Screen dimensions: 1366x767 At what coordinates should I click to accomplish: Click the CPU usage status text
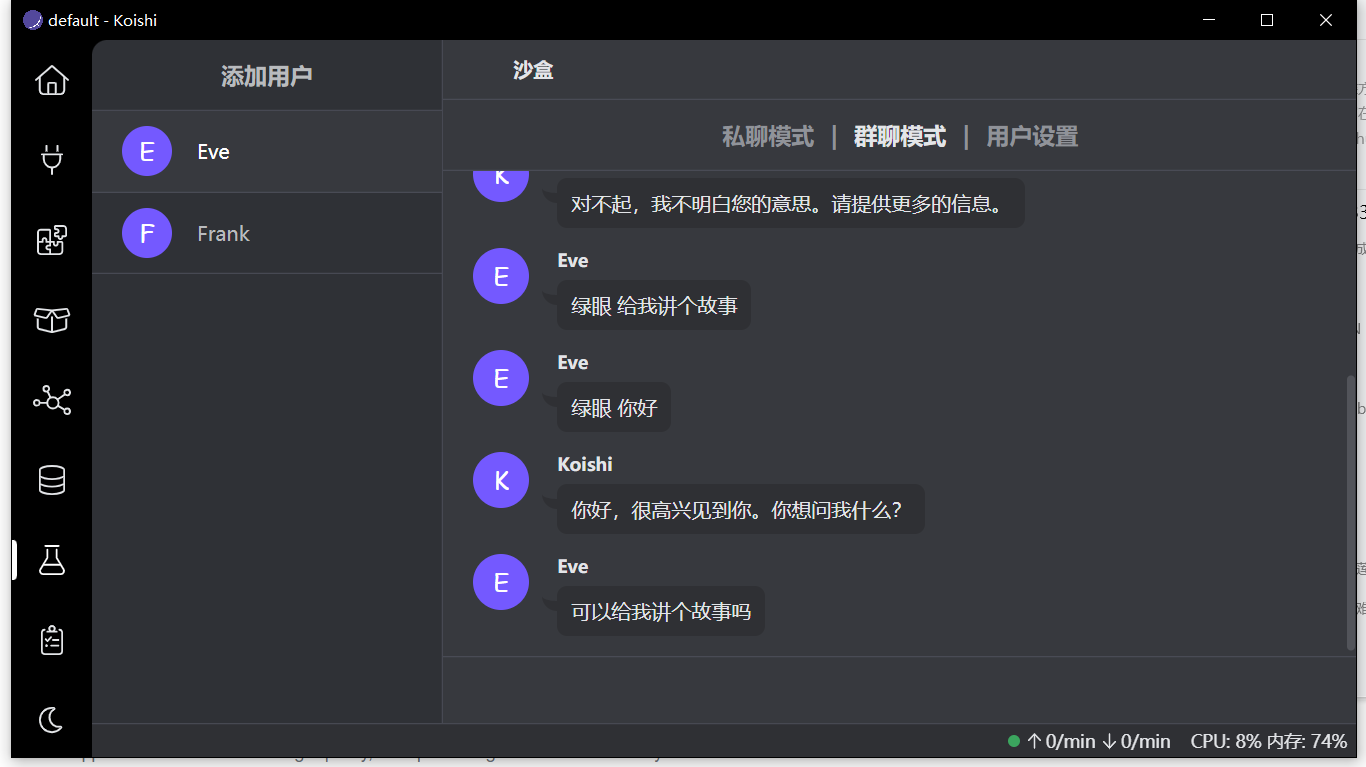(1226, 741)
